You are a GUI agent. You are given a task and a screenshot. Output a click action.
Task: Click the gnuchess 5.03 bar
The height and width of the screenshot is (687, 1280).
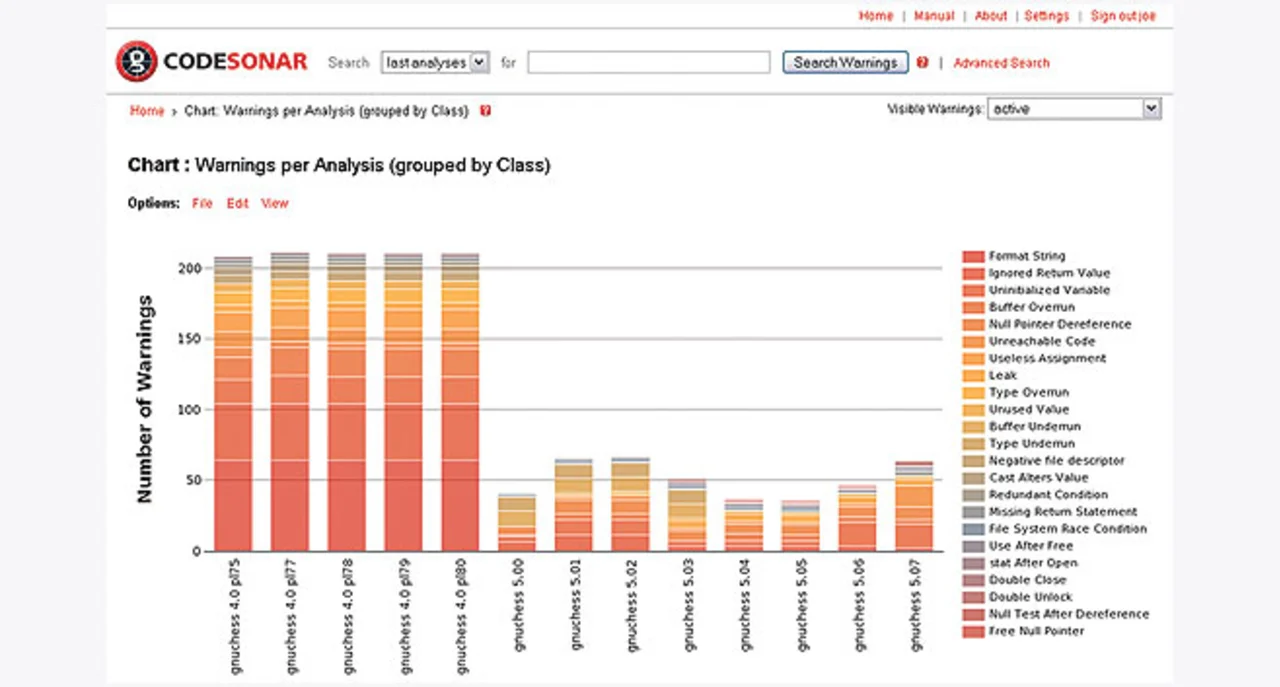687,516
